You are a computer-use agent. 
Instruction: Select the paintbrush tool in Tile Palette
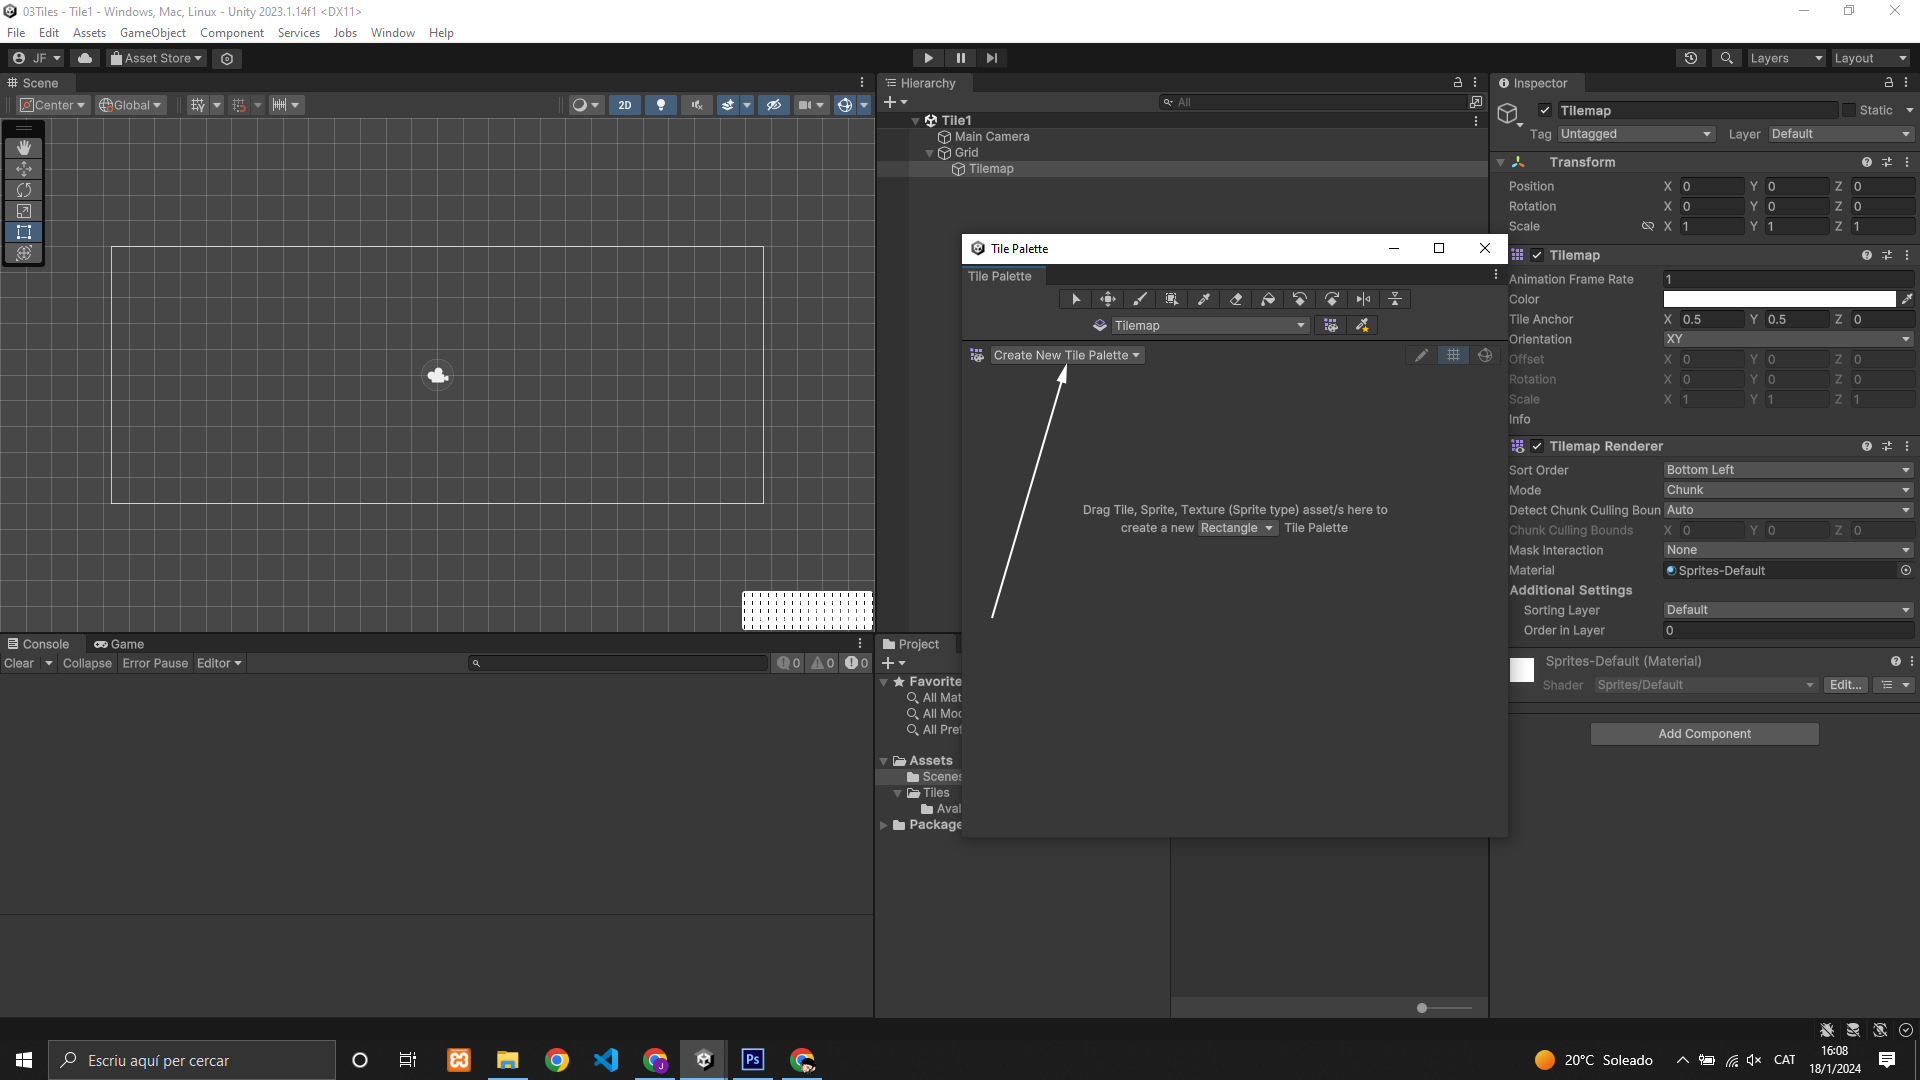pos(1140,299)
